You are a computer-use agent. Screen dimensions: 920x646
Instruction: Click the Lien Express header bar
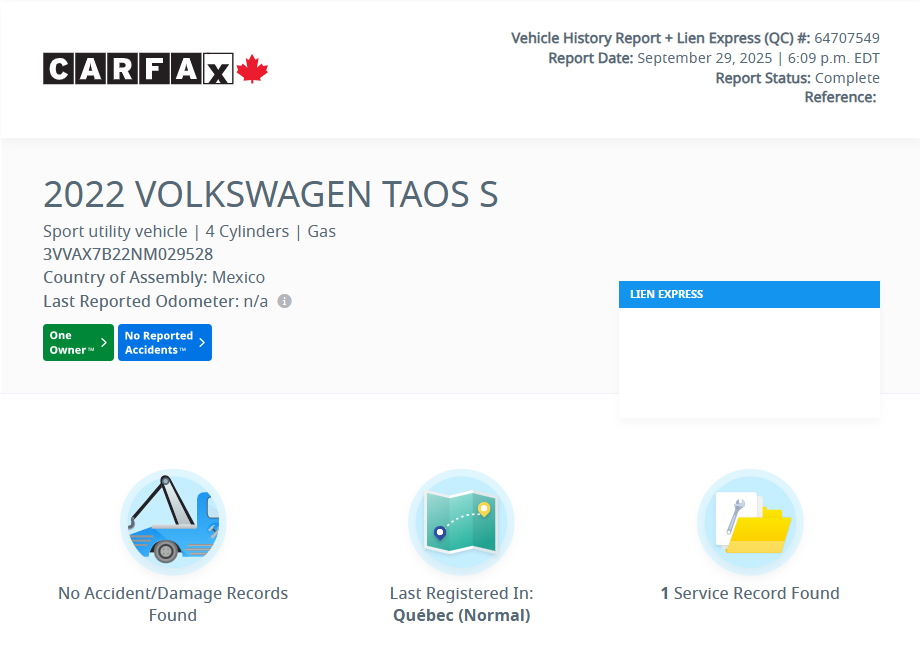[x=749, y=294]
